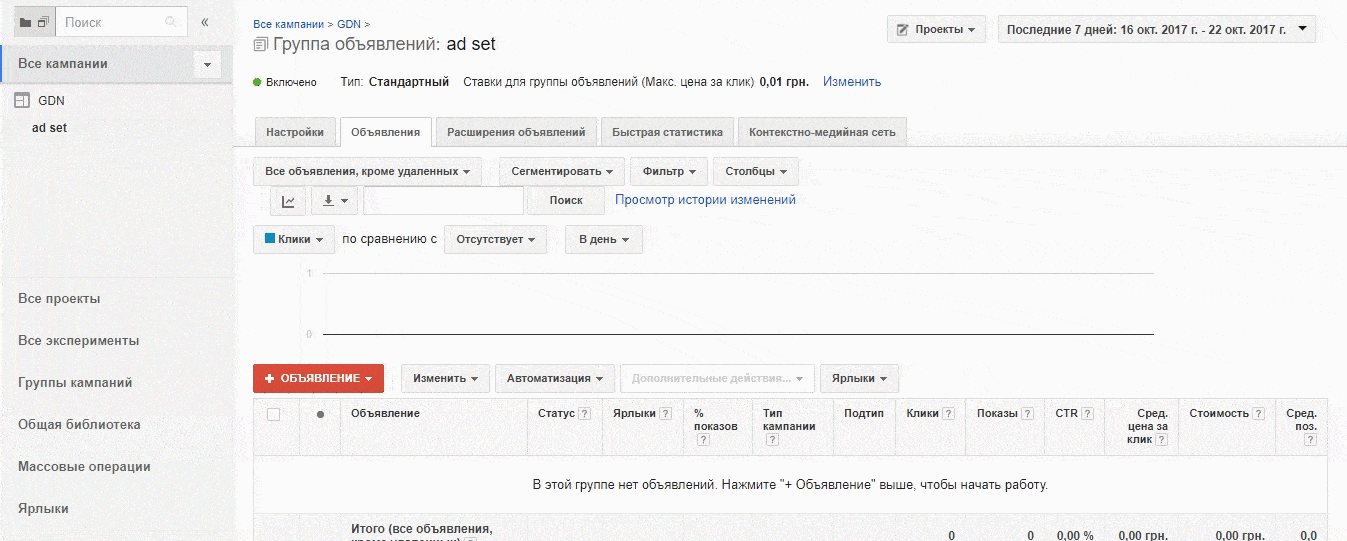Screen dimensions: 1347x541
Task: Click the red + ОБЪЯВЛЕНИЕ button
Action: [318, 378]
